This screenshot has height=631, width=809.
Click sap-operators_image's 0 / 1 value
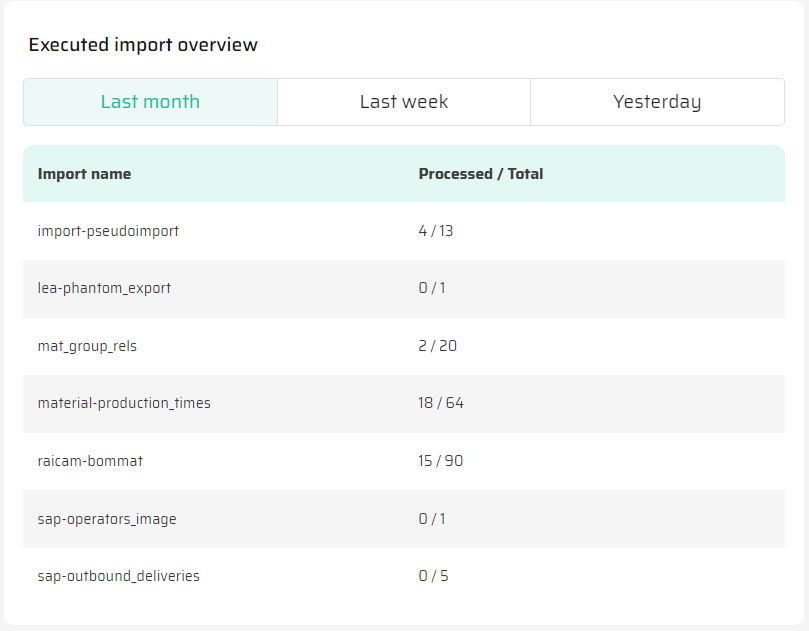[x=432, y=519]
